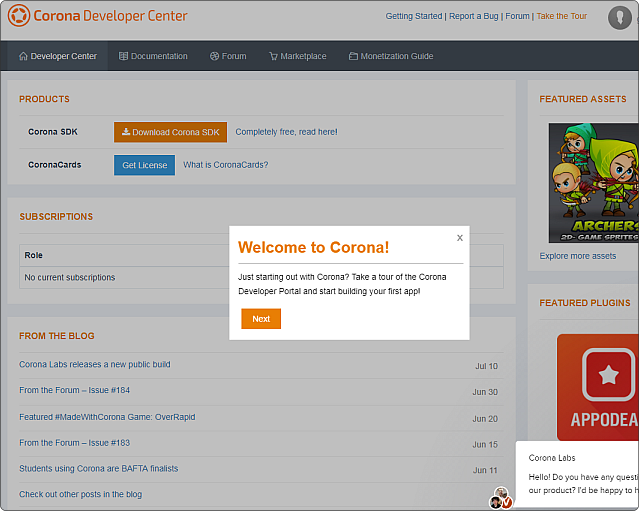Screen dimensions: 639x511
Task: Open the Developer Center tab
Action: pyautogui.click(x=58, y=56)
